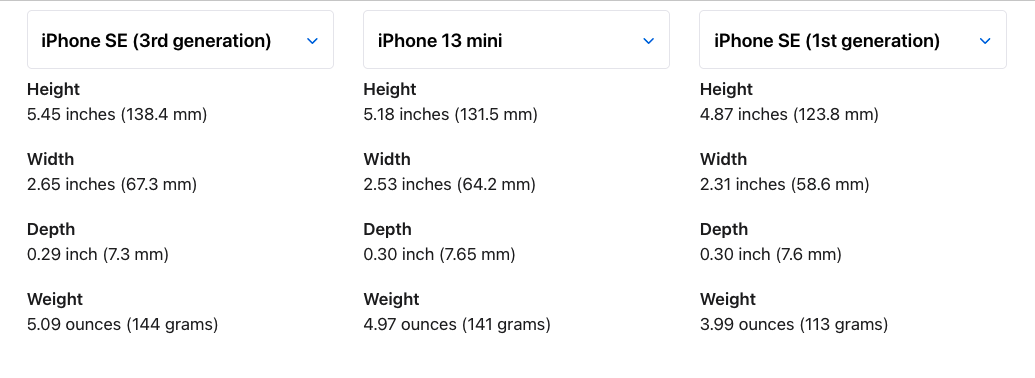
Task: Open the iPhone SE (1st generation) dropdown
Action: tap(853, 40)
